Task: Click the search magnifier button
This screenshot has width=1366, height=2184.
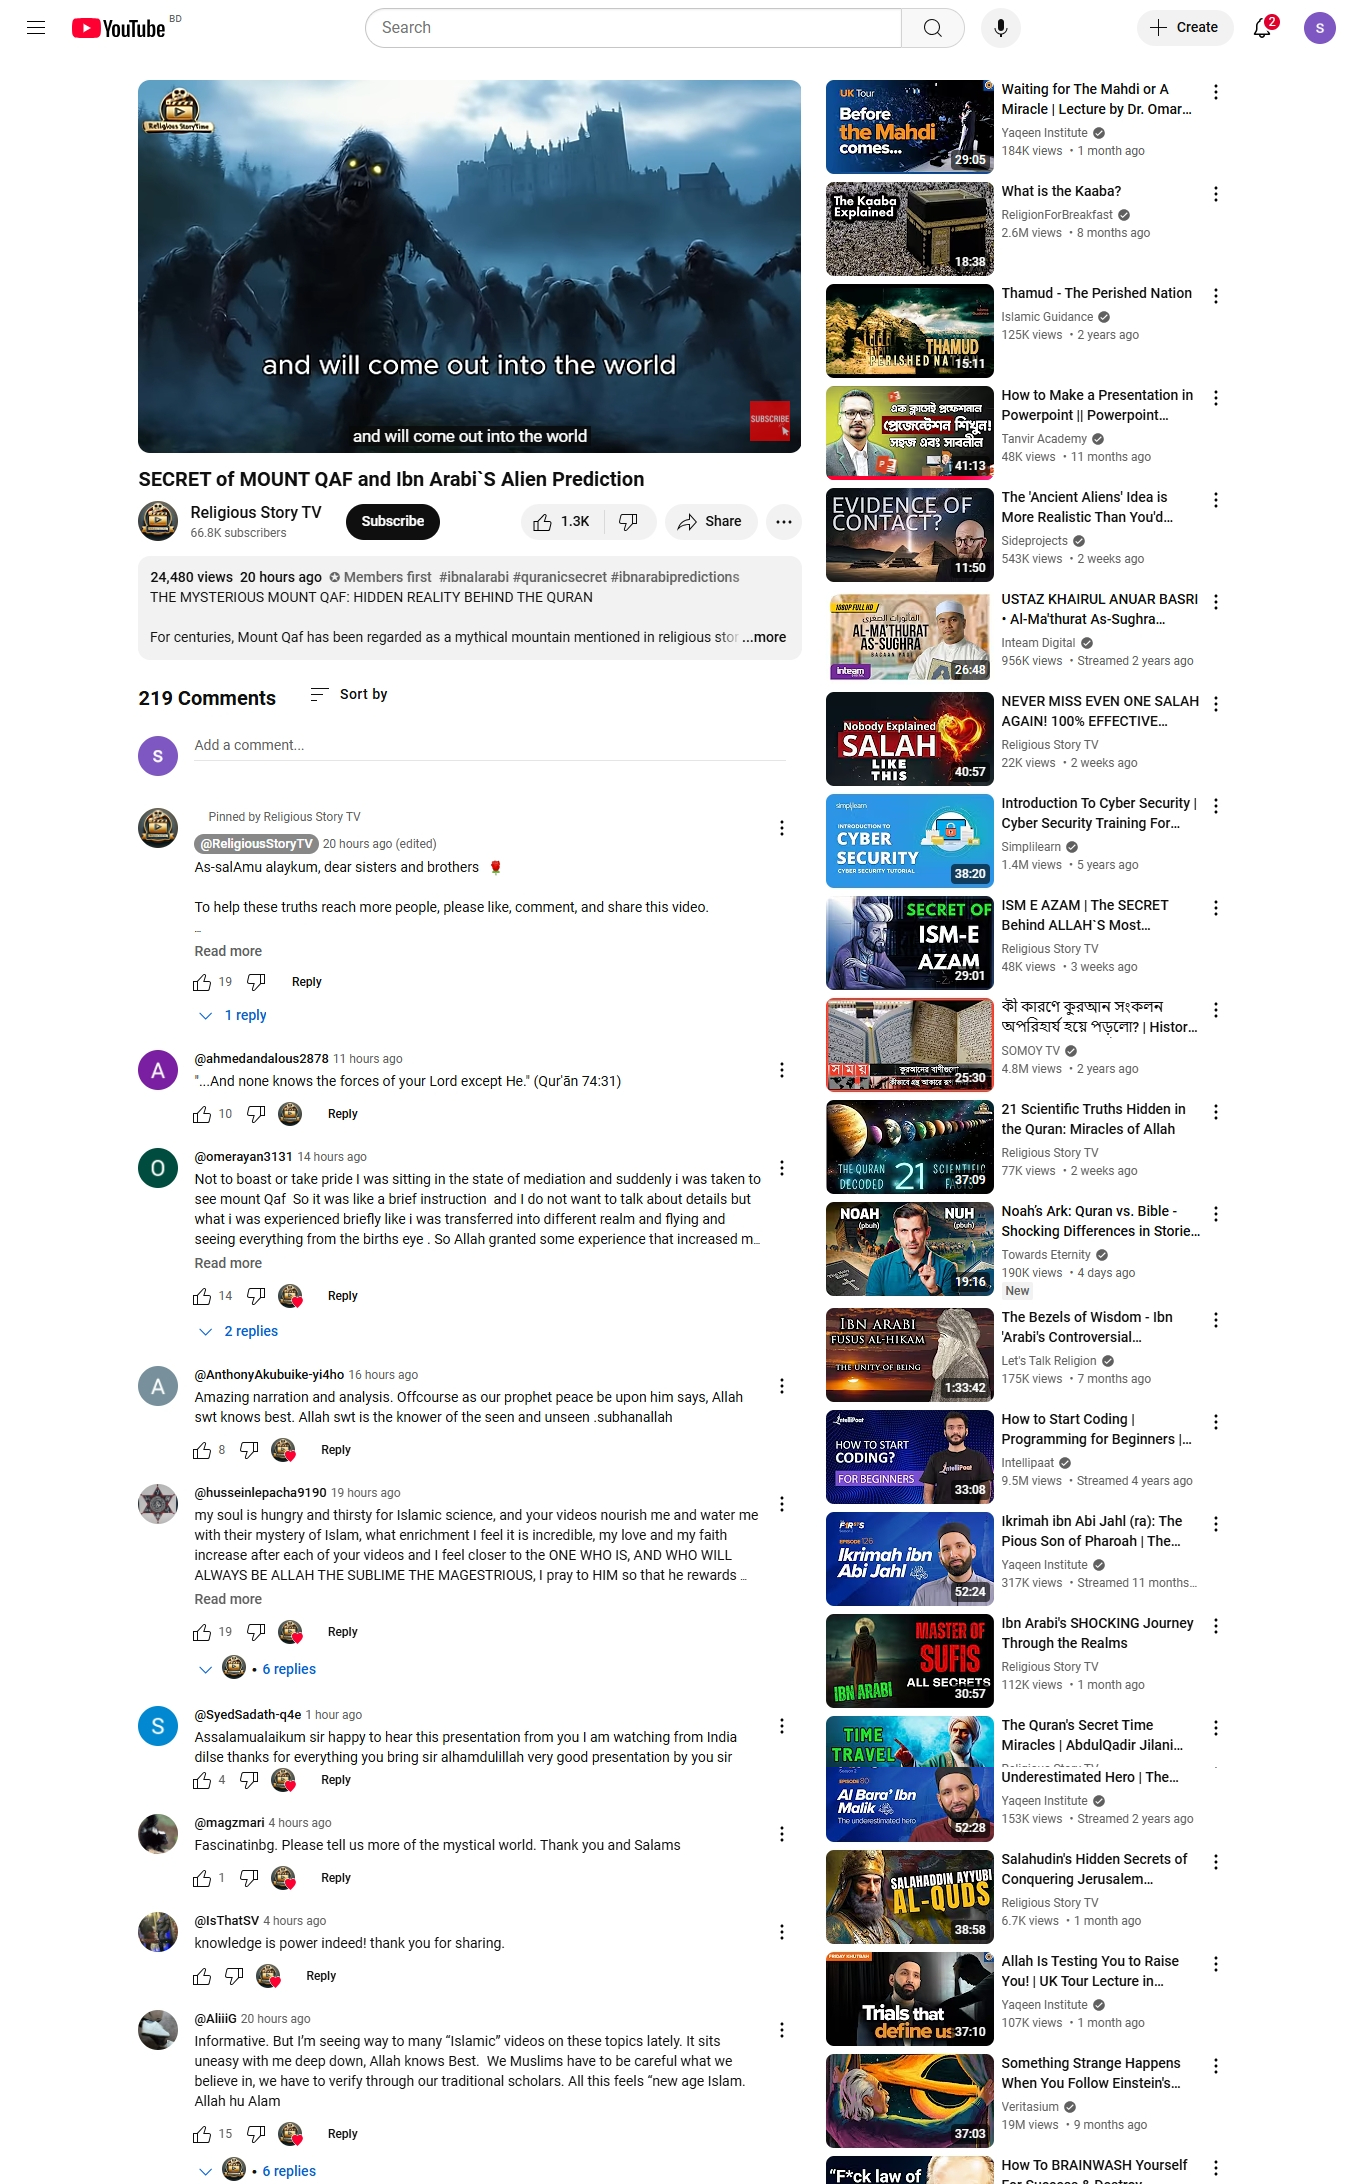Action: click(932, 28)
